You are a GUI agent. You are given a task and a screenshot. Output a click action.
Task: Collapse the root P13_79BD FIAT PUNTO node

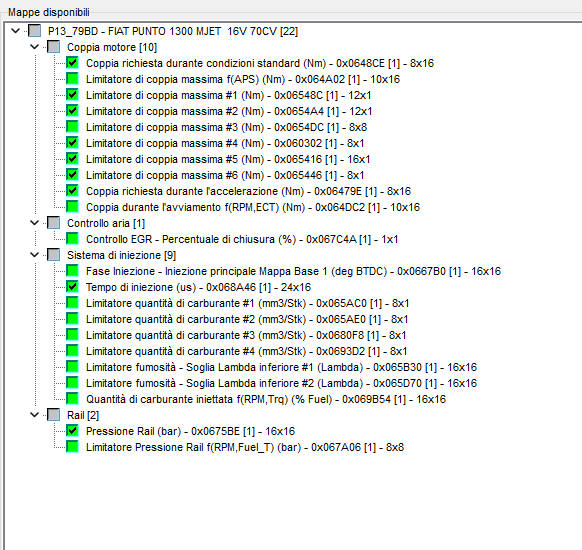click(16, 31)
